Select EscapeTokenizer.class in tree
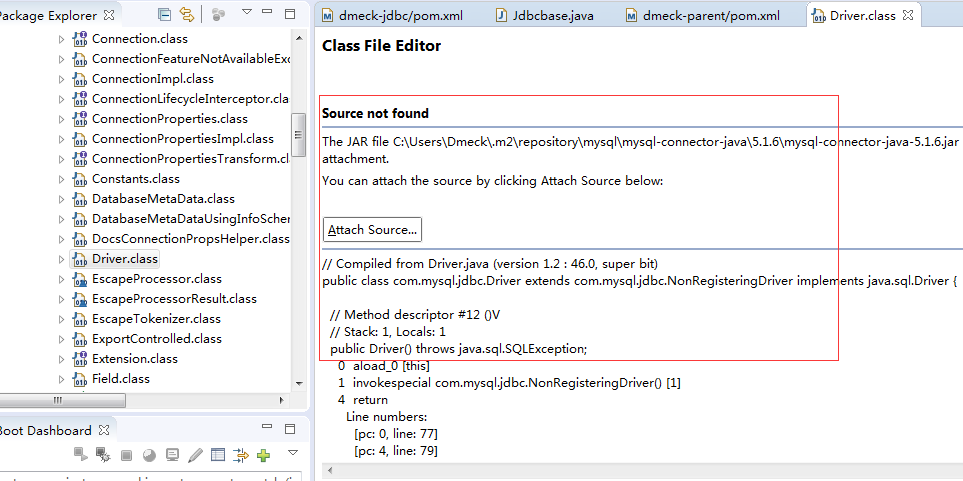 156,319
